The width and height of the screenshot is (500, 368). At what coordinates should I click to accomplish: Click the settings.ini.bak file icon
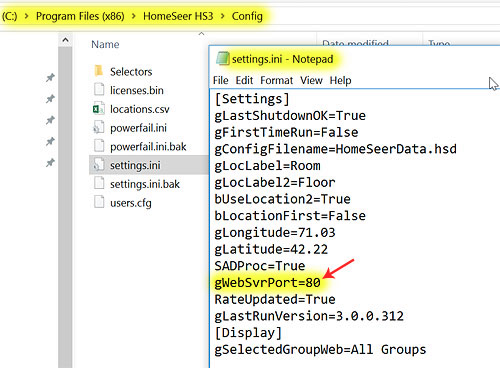point(99,184)
